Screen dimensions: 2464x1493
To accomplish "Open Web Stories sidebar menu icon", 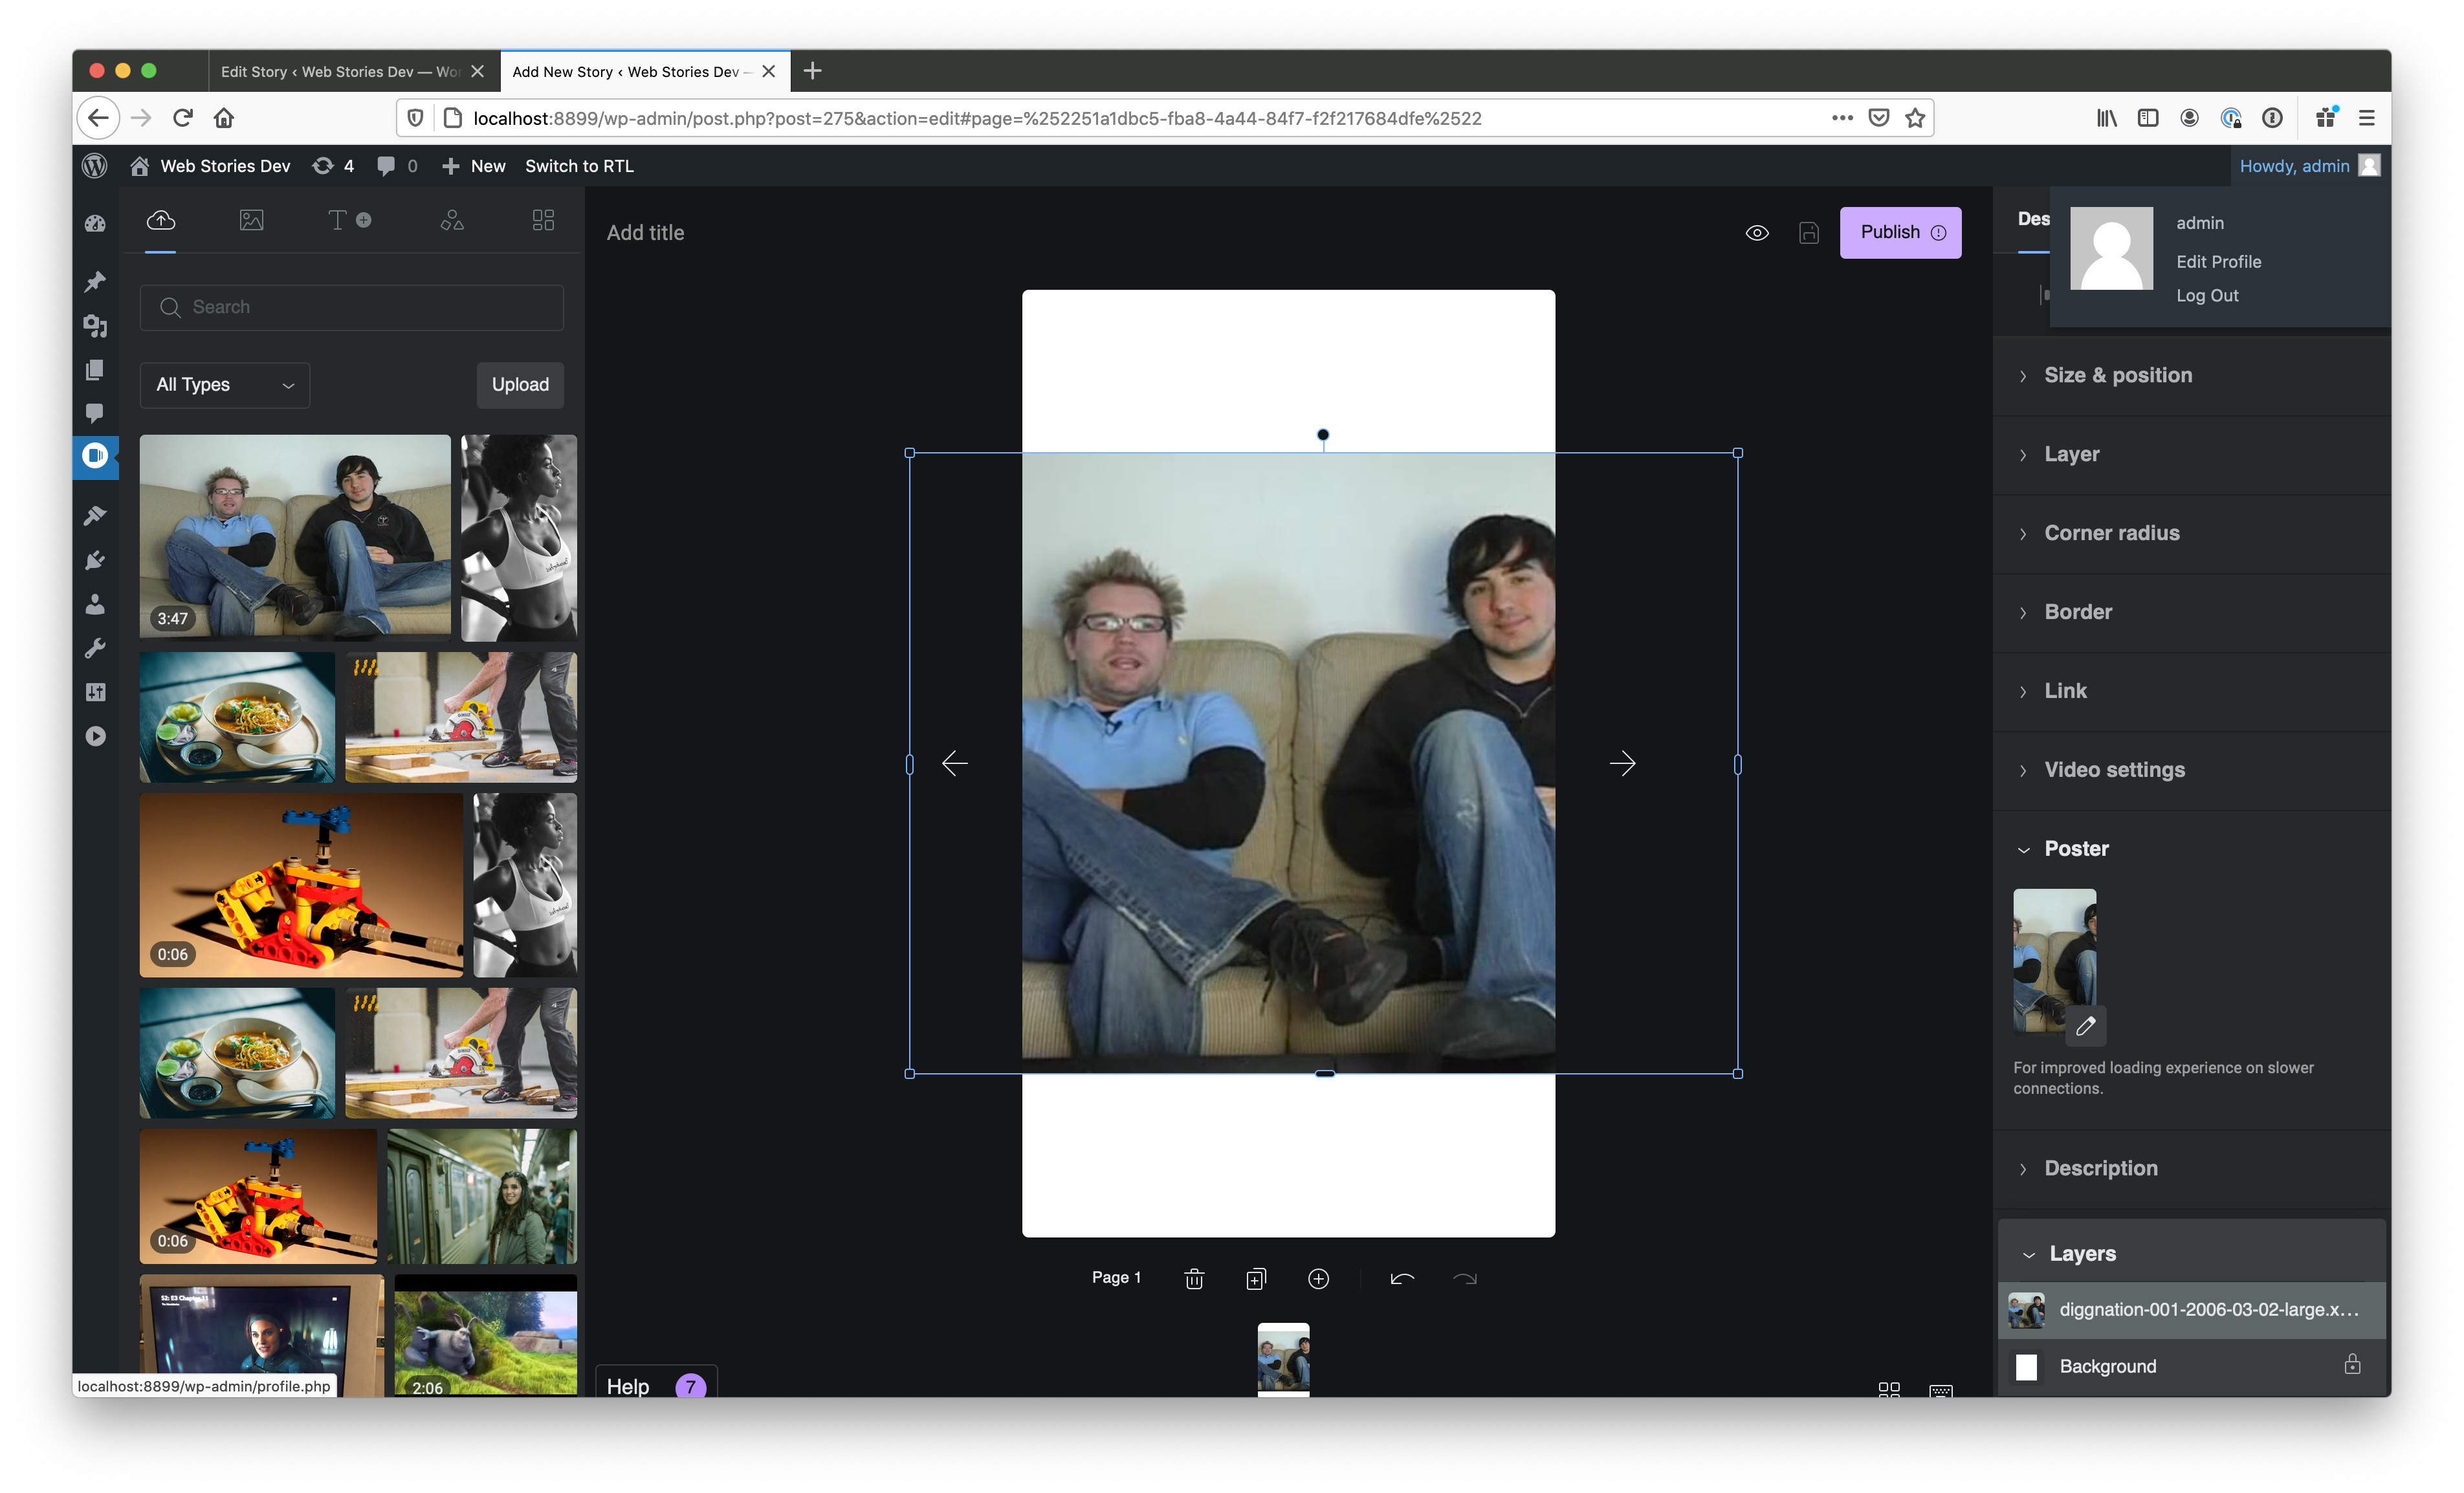I will click(95, 456).
